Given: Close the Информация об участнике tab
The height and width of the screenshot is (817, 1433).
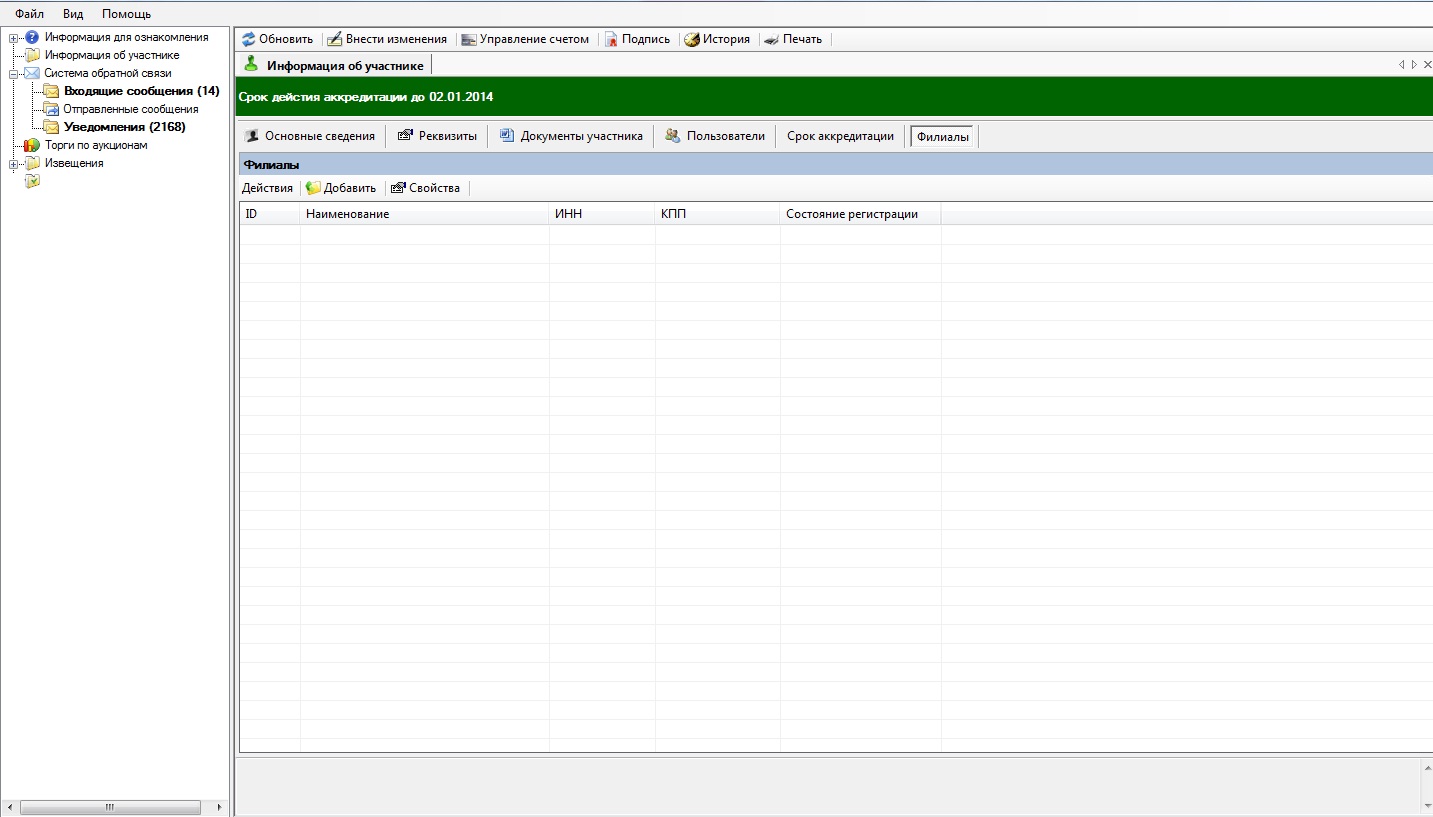Looking at the screenshot, I should pos(1427,65).
